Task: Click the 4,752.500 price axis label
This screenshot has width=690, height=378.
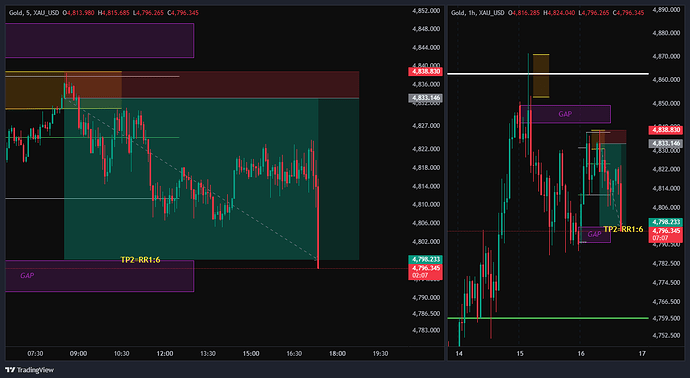Action: click(x=666, y=335)
